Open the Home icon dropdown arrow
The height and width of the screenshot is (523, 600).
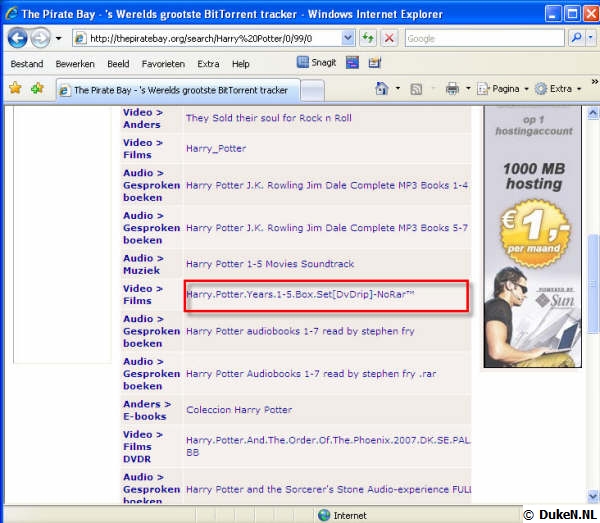click(x=398, y=88)
